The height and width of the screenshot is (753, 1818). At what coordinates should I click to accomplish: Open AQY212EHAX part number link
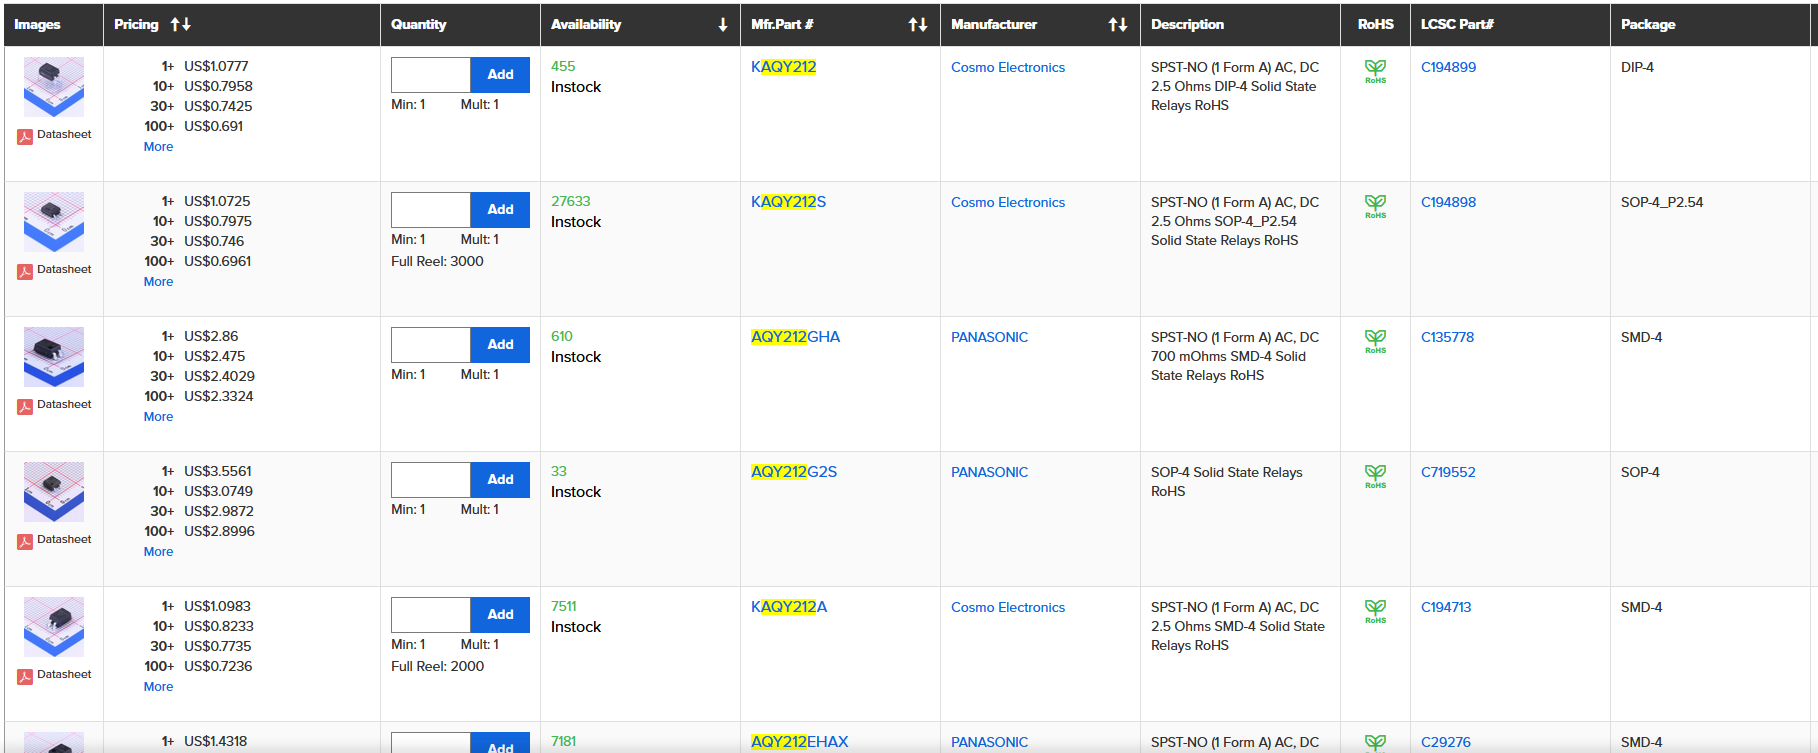[x=799, y=742]
